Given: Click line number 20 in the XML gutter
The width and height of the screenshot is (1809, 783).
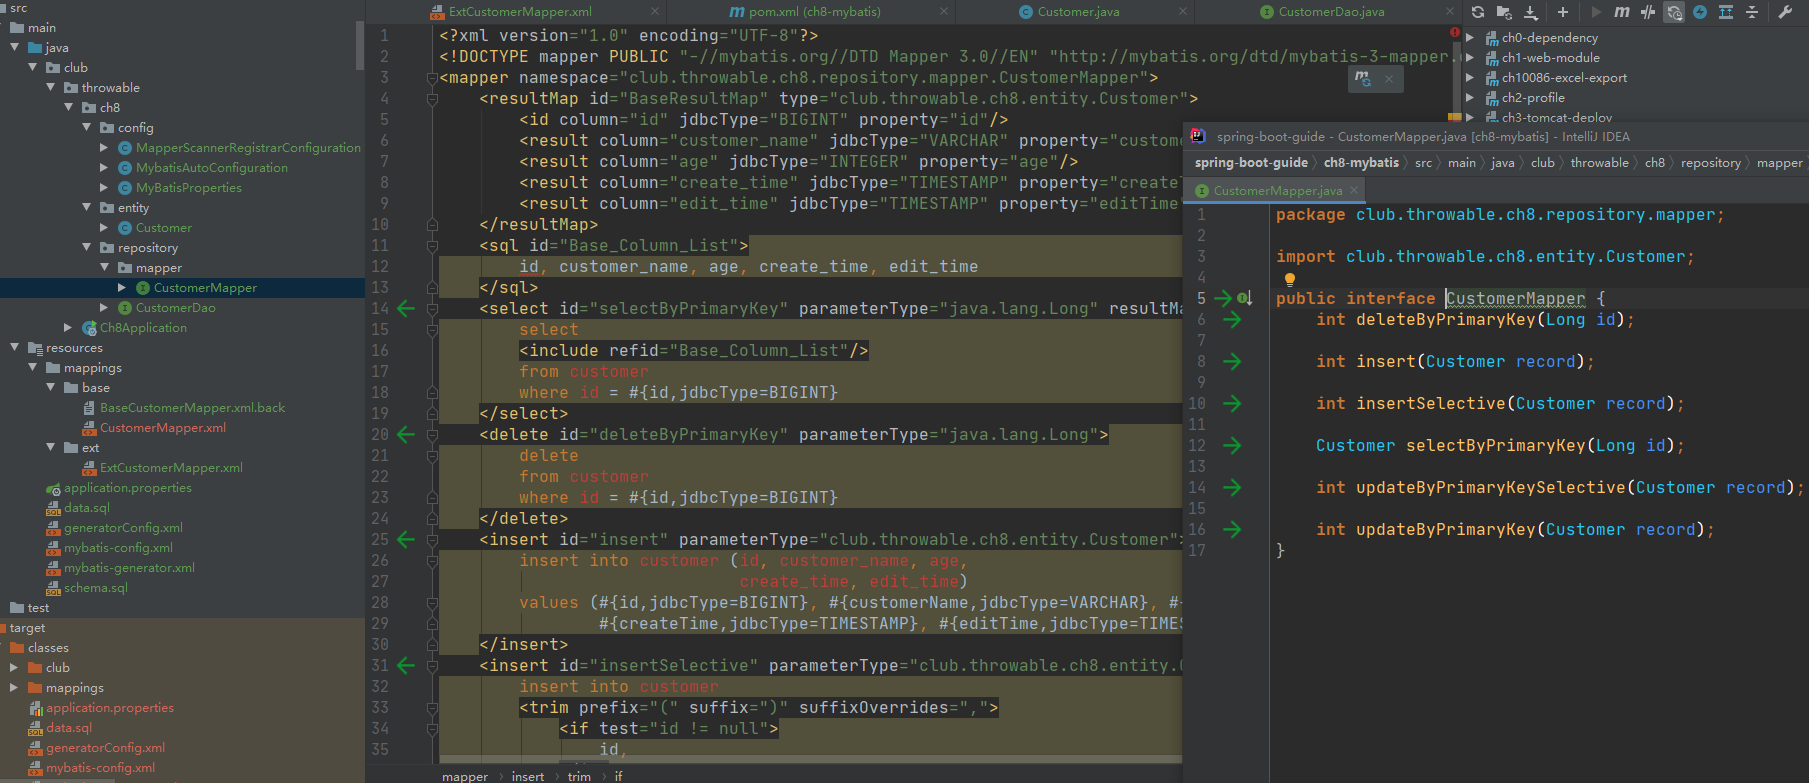Looking at the screenshot, I should 380,434.
